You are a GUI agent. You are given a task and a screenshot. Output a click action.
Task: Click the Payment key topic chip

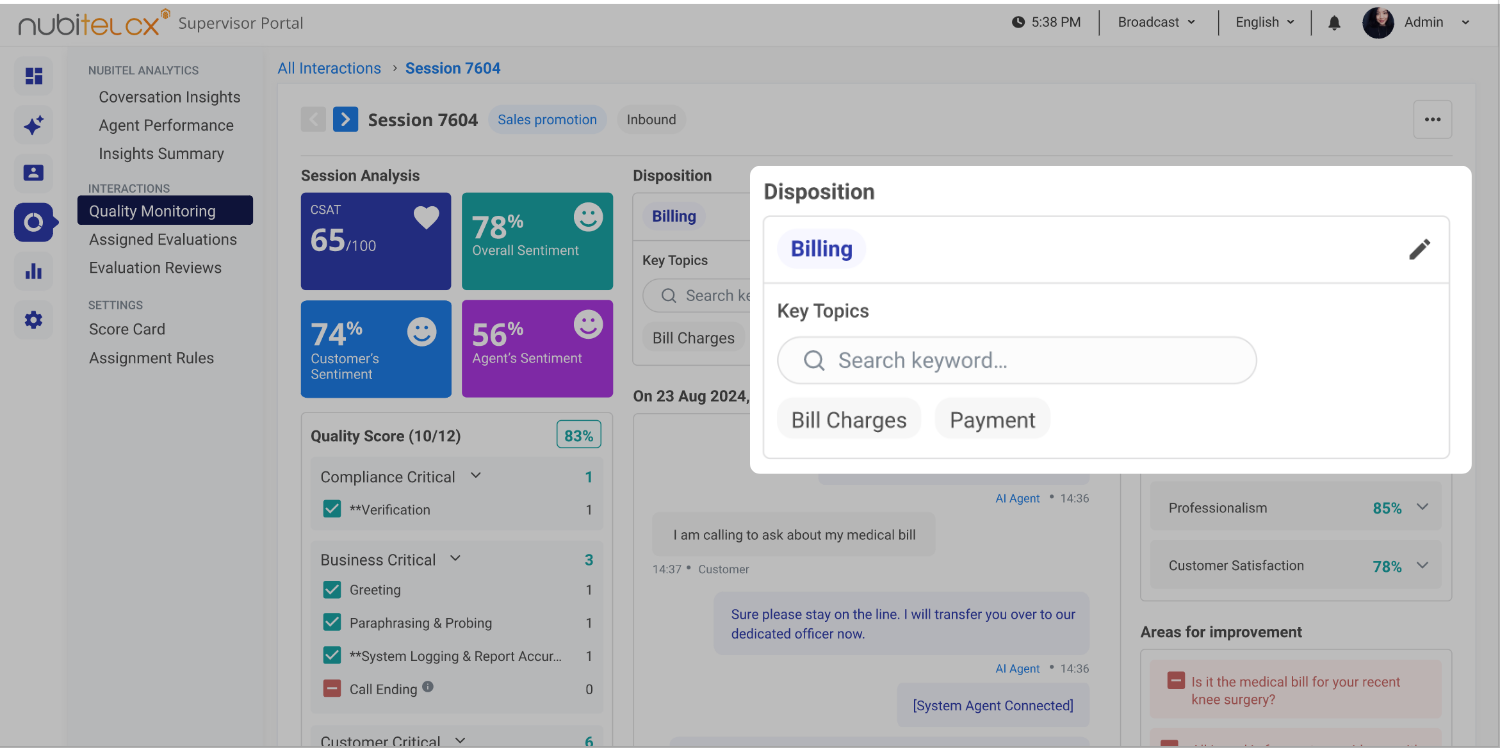click(x=993, y=420)
